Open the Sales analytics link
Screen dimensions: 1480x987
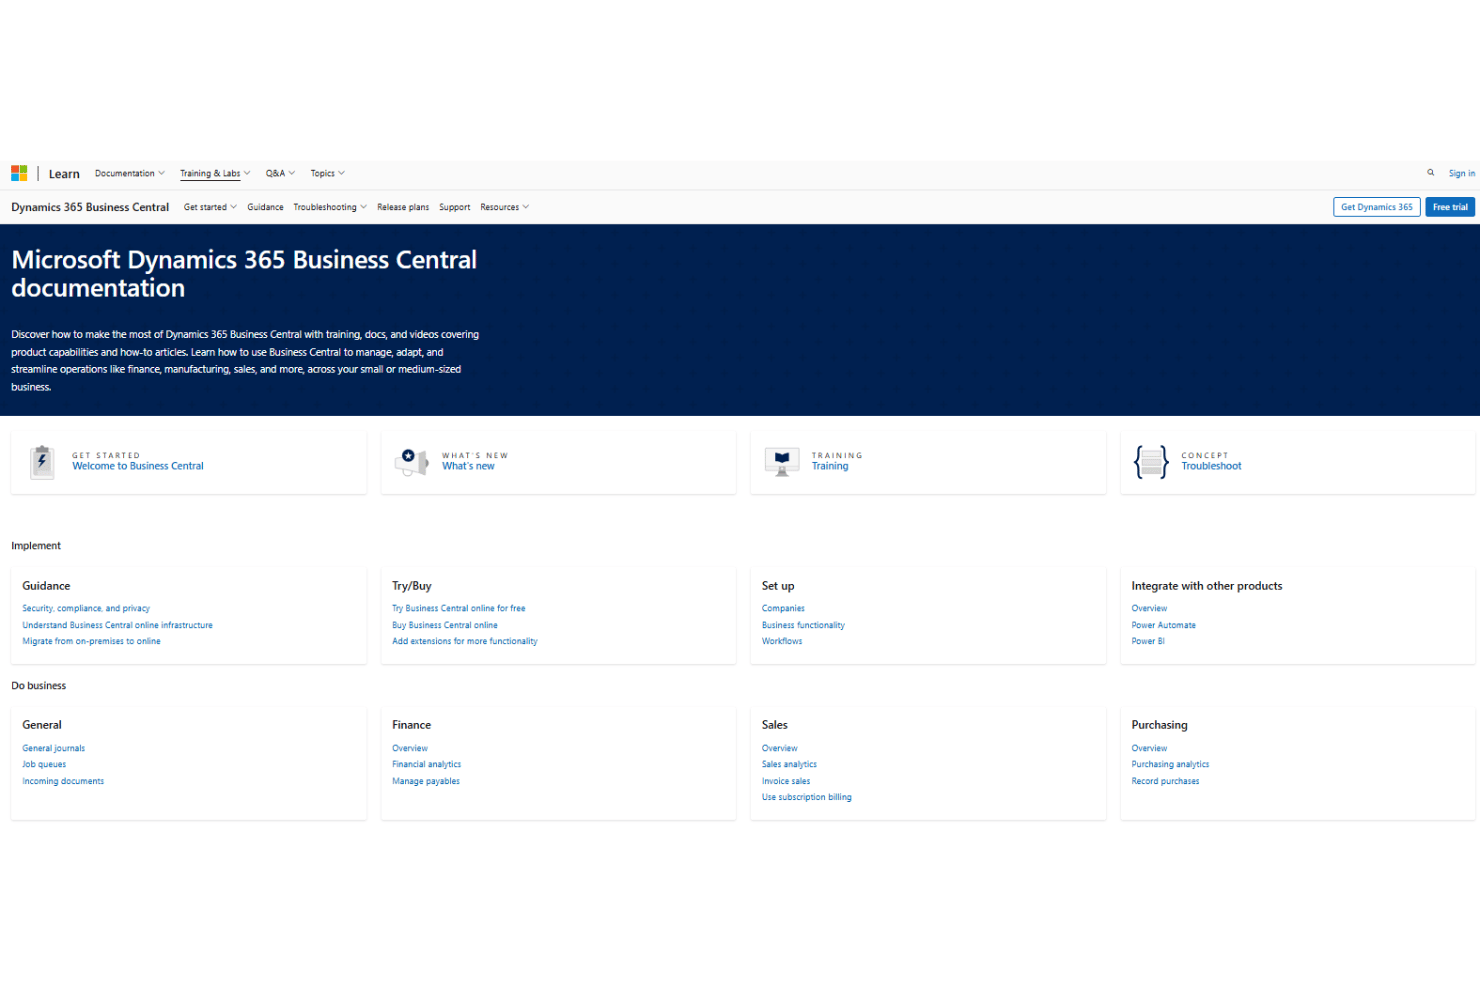[789, 764]
